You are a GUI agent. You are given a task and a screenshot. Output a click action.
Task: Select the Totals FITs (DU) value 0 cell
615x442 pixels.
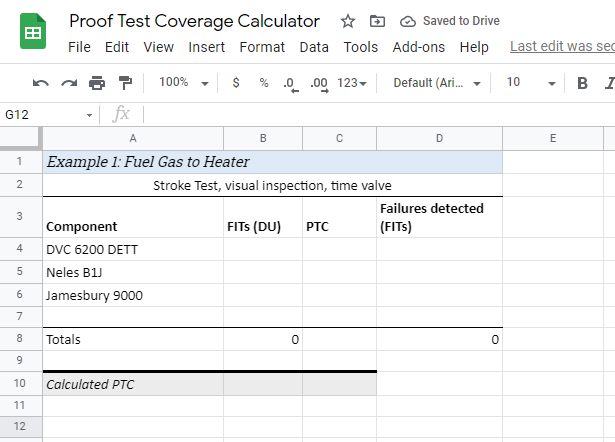click(x=263, y=339)
